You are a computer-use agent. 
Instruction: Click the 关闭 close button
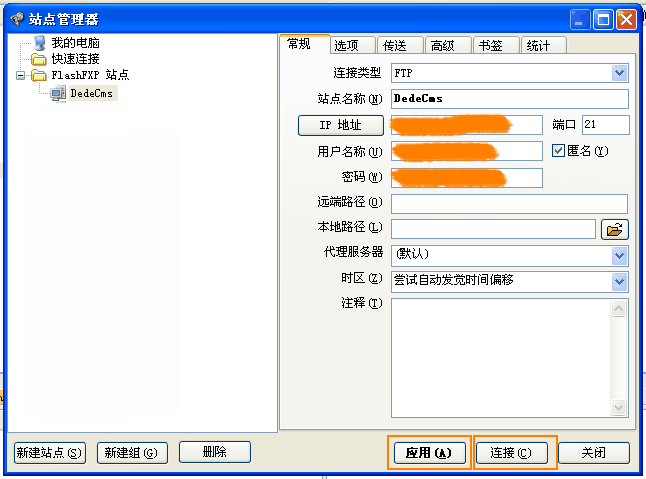tap(594, 453)
